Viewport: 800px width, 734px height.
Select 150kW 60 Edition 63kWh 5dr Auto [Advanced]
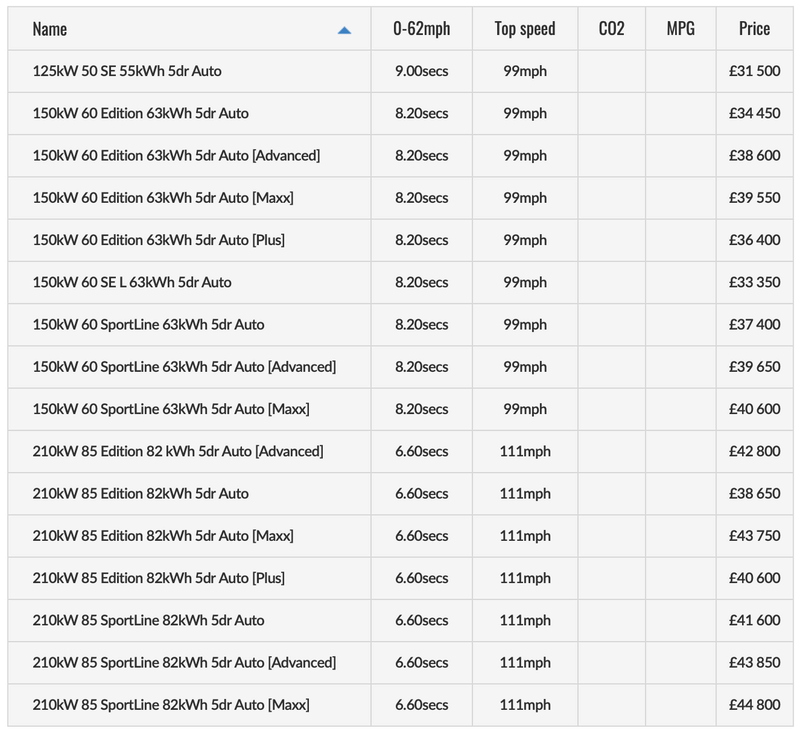coord(176,156)
